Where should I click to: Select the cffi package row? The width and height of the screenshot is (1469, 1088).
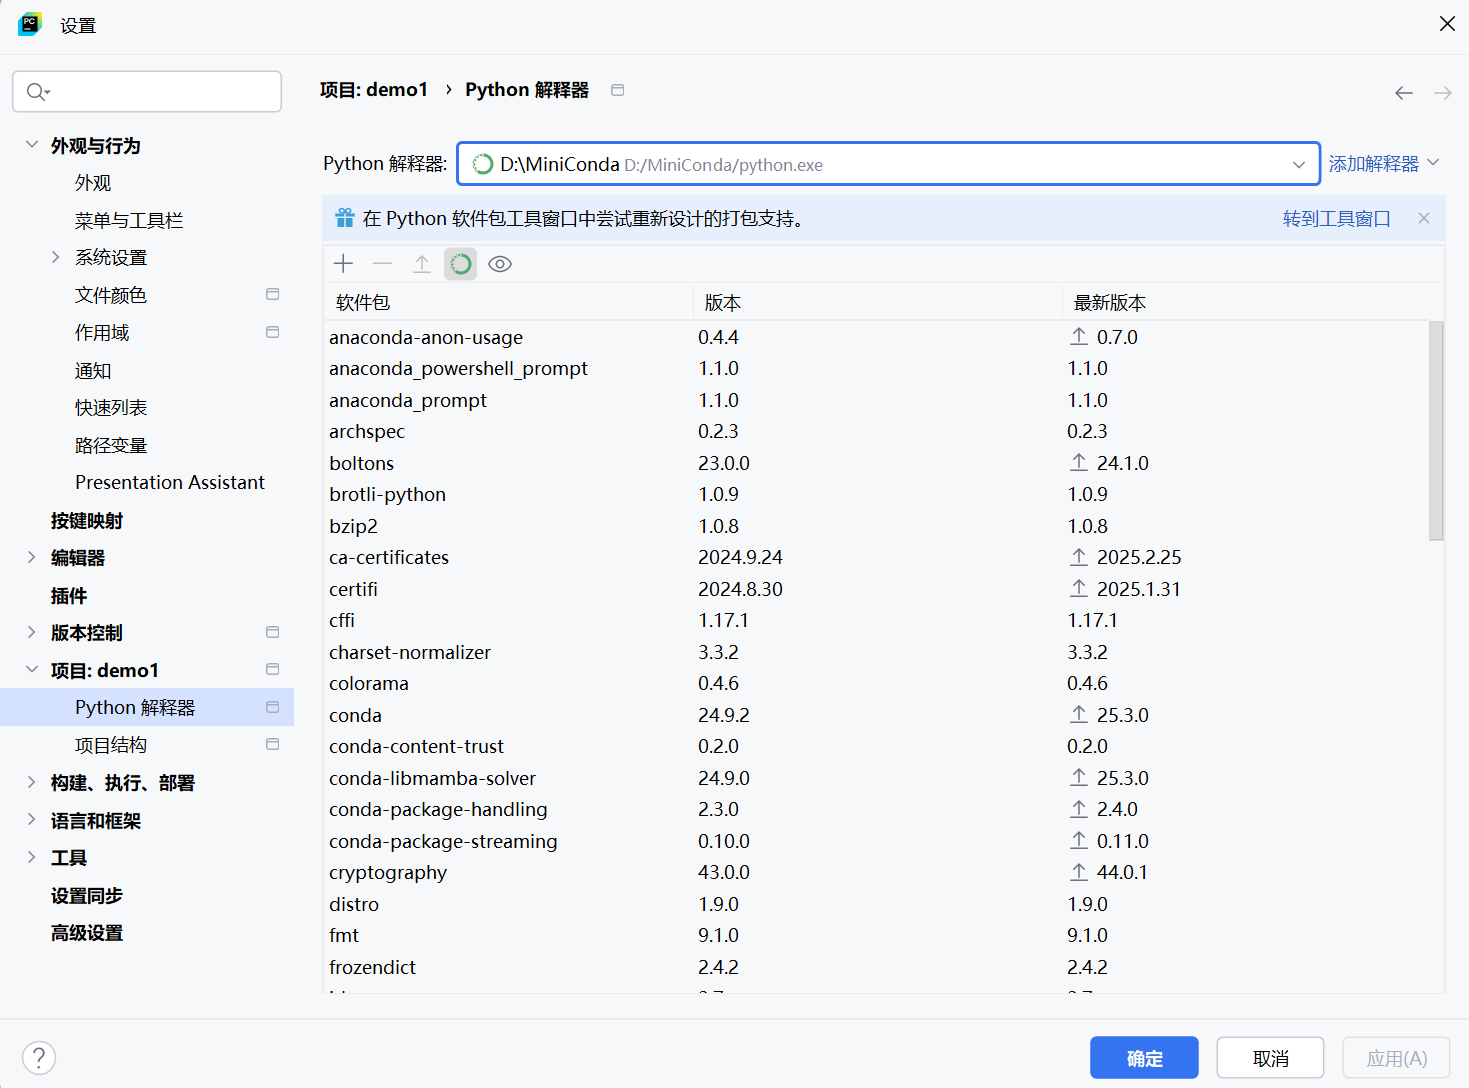coord(876,620)
